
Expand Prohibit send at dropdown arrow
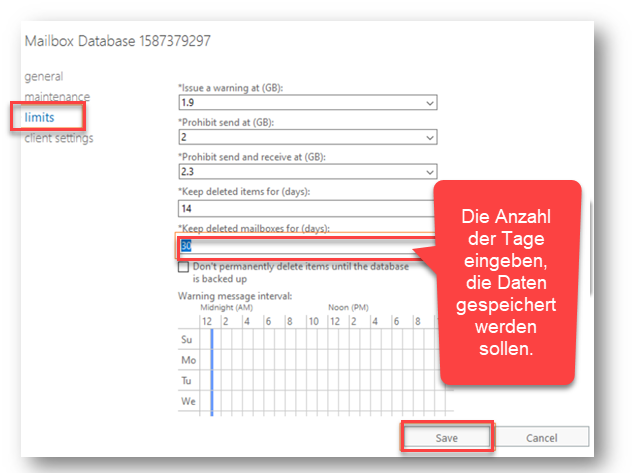click(430, 137)
